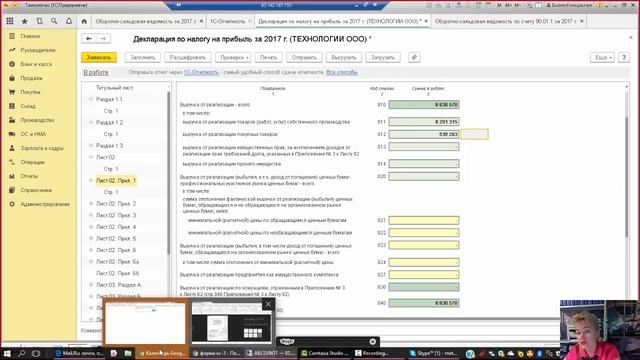Click the Отправить button
Viewport: 640px width, 360px height.
click(304, 58)
